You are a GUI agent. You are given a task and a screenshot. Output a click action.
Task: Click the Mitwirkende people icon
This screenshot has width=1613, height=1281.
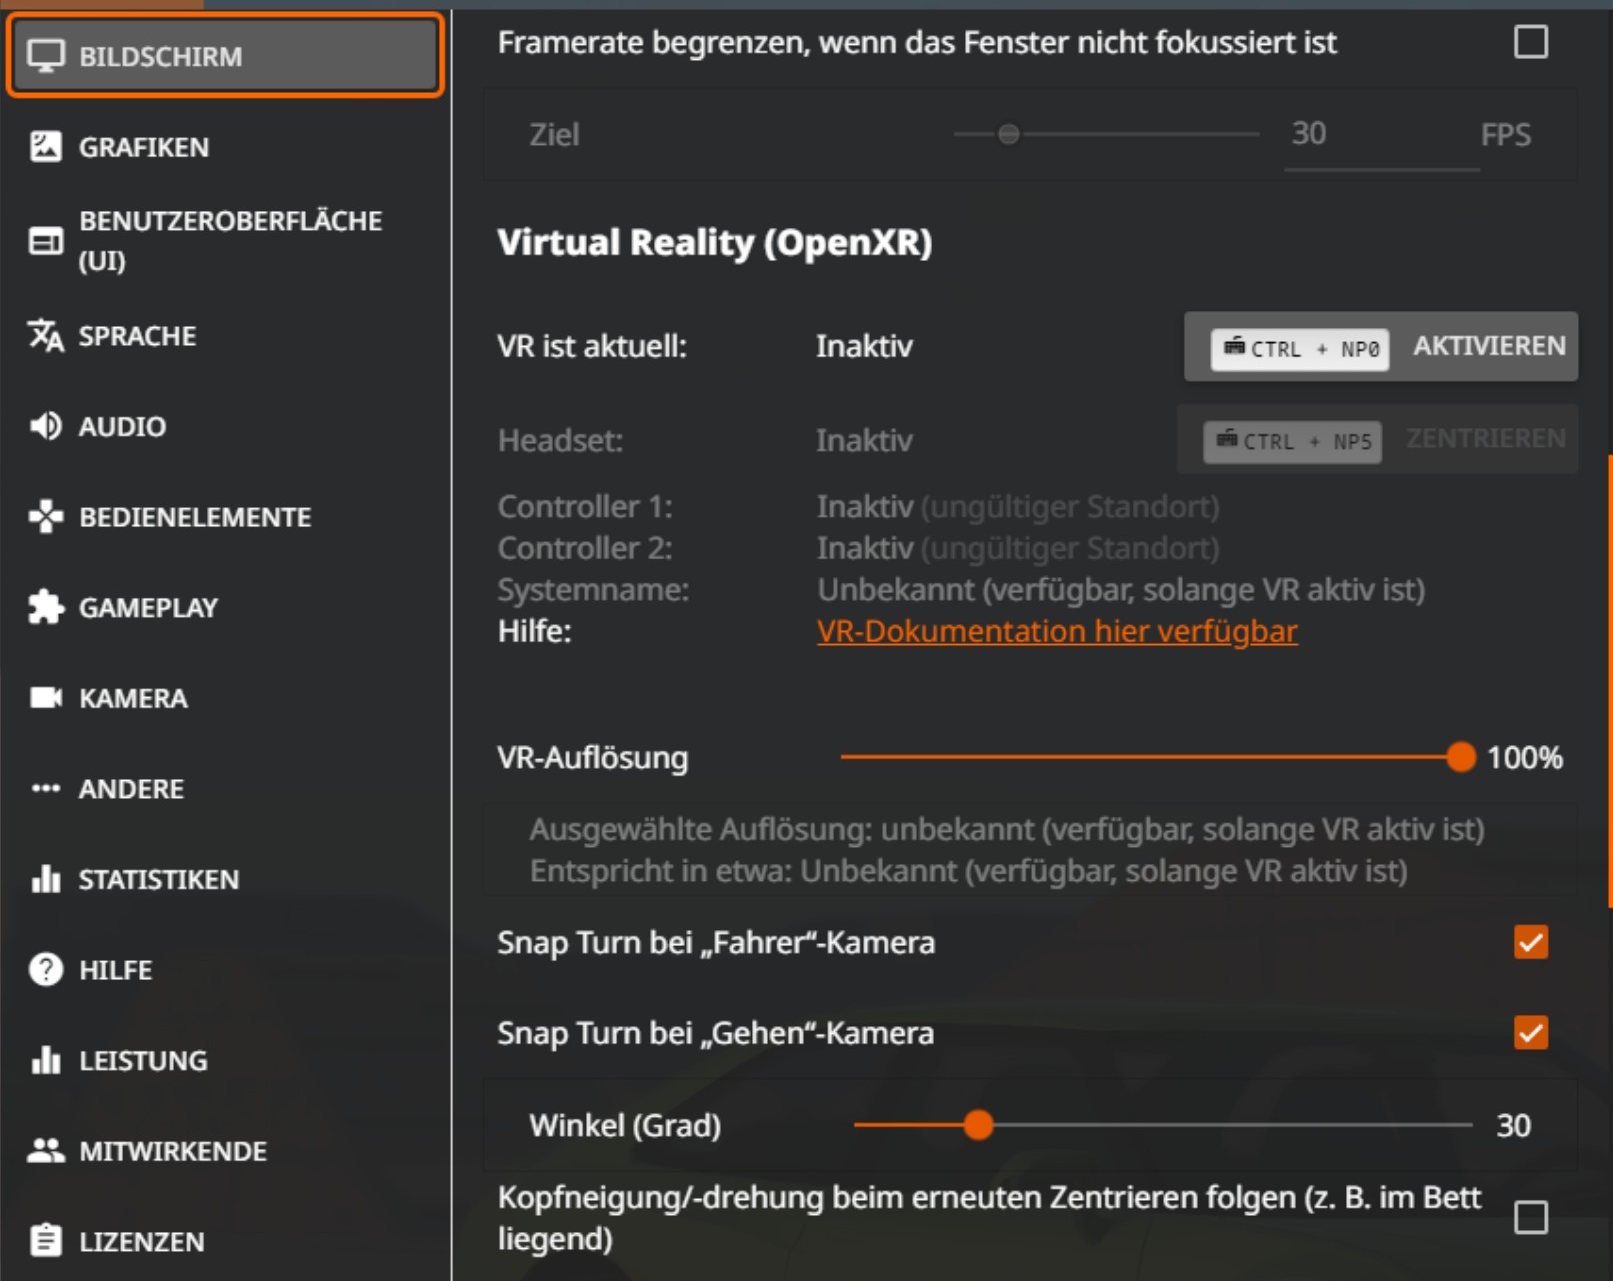[x=46, y=1151]
